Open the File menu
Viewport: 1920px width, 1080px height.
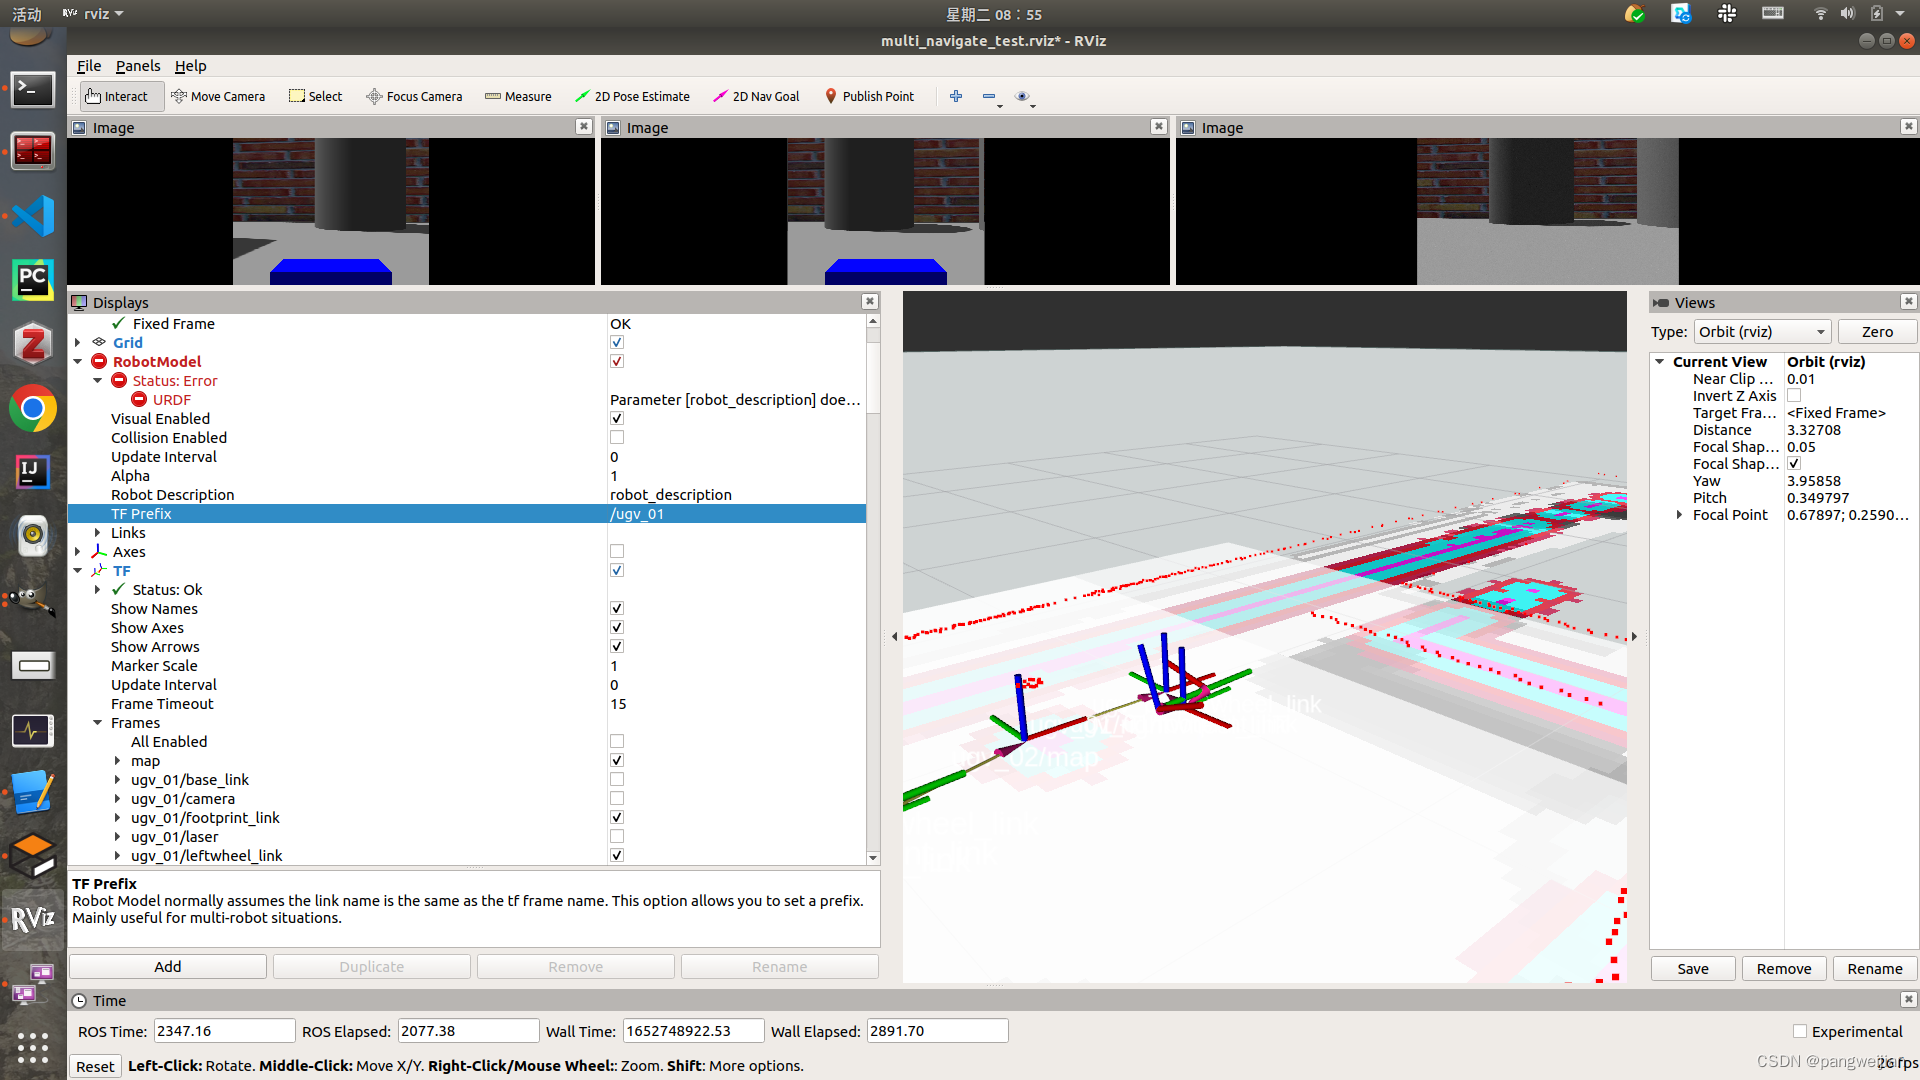(x=89, y=66)
